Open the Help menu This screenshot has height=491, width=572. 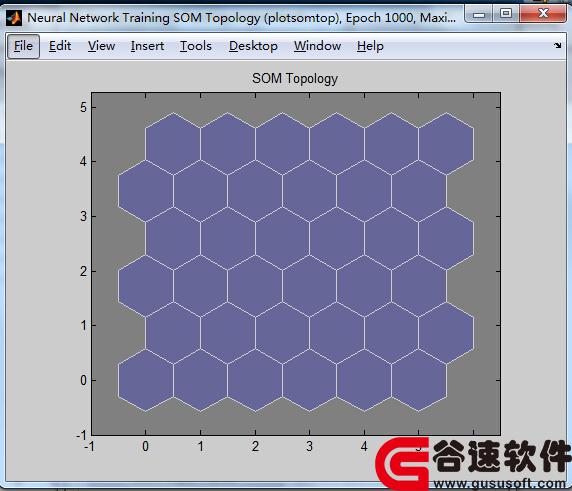point(370,46)
